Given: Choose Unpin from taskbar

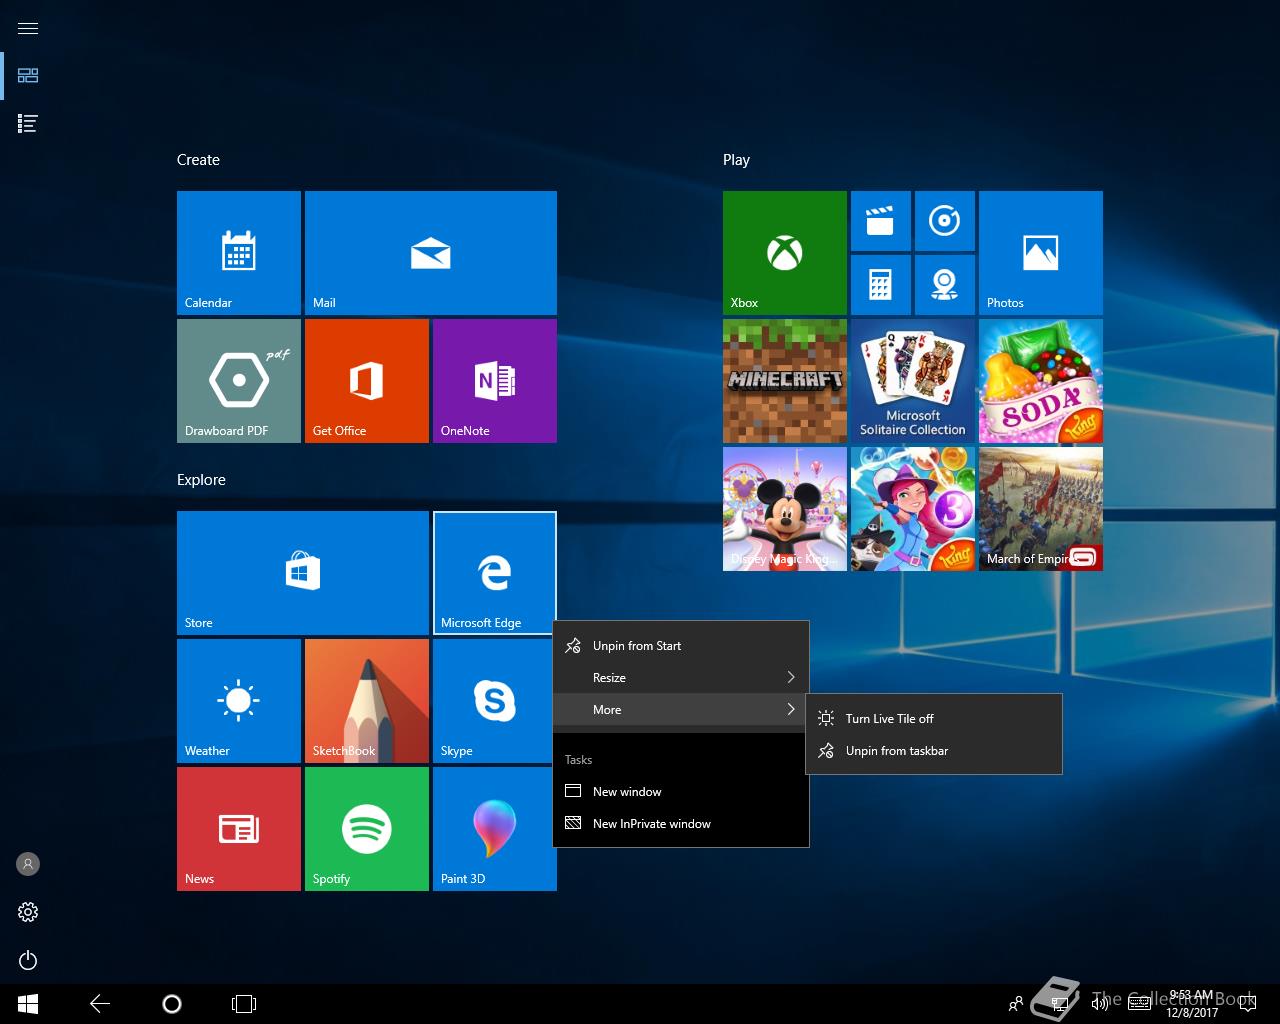Looking at the screenshot, I should click(x=934, y=751).
